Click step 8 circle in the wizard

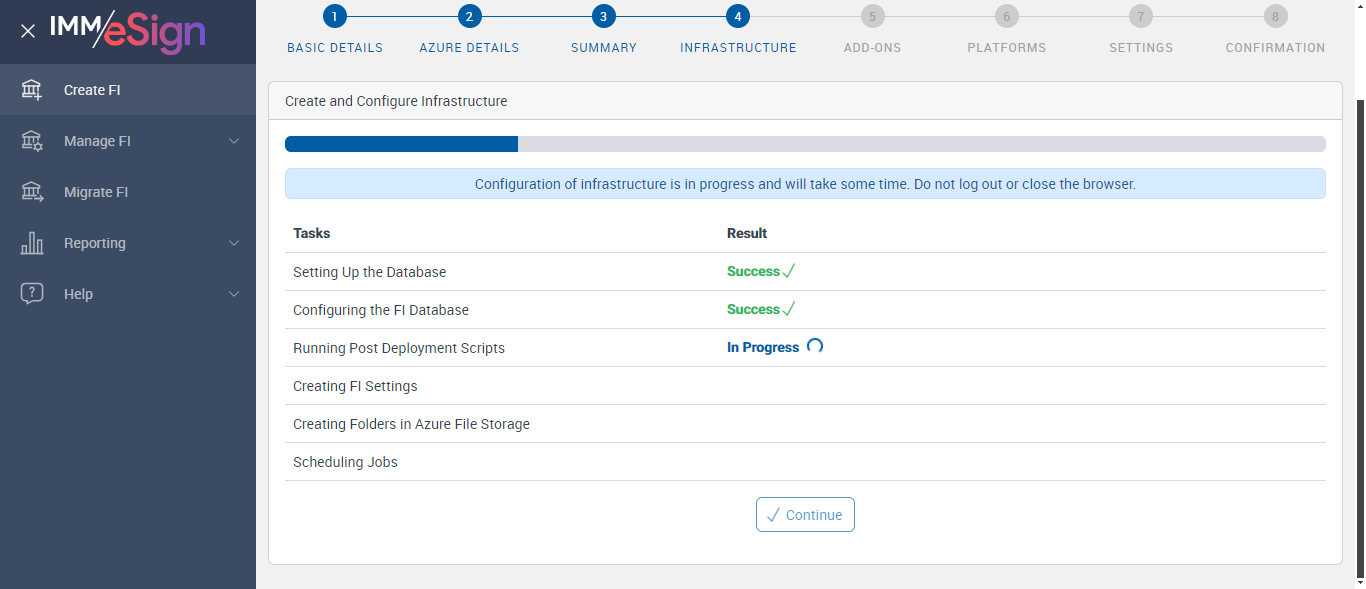click(x=1275, y=16)
